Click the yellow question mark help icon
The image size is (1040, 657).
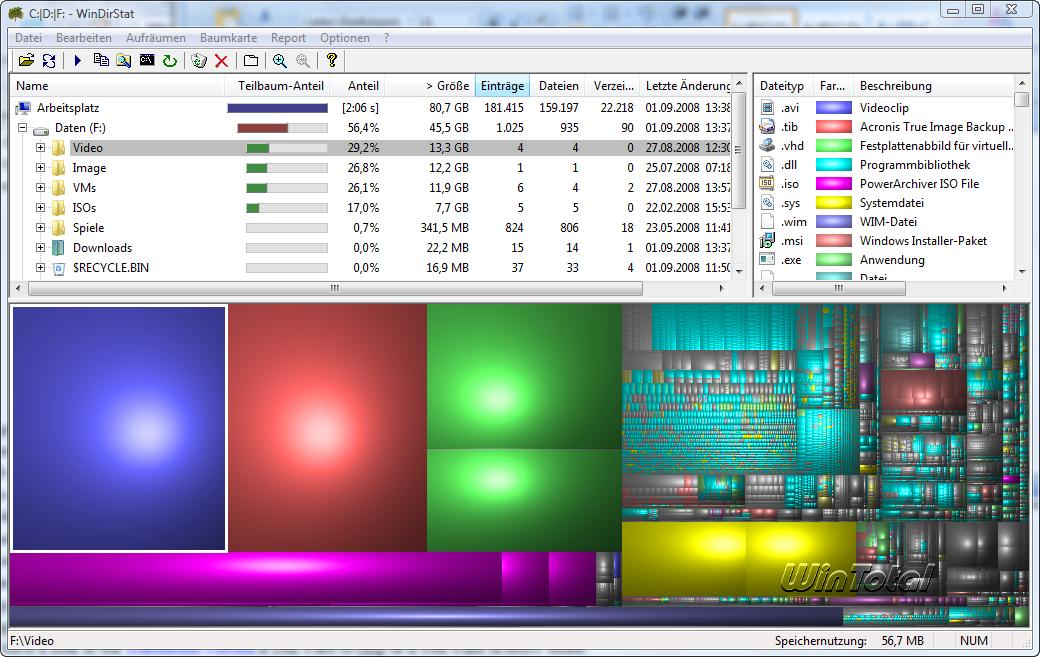(x=332, y=61)
